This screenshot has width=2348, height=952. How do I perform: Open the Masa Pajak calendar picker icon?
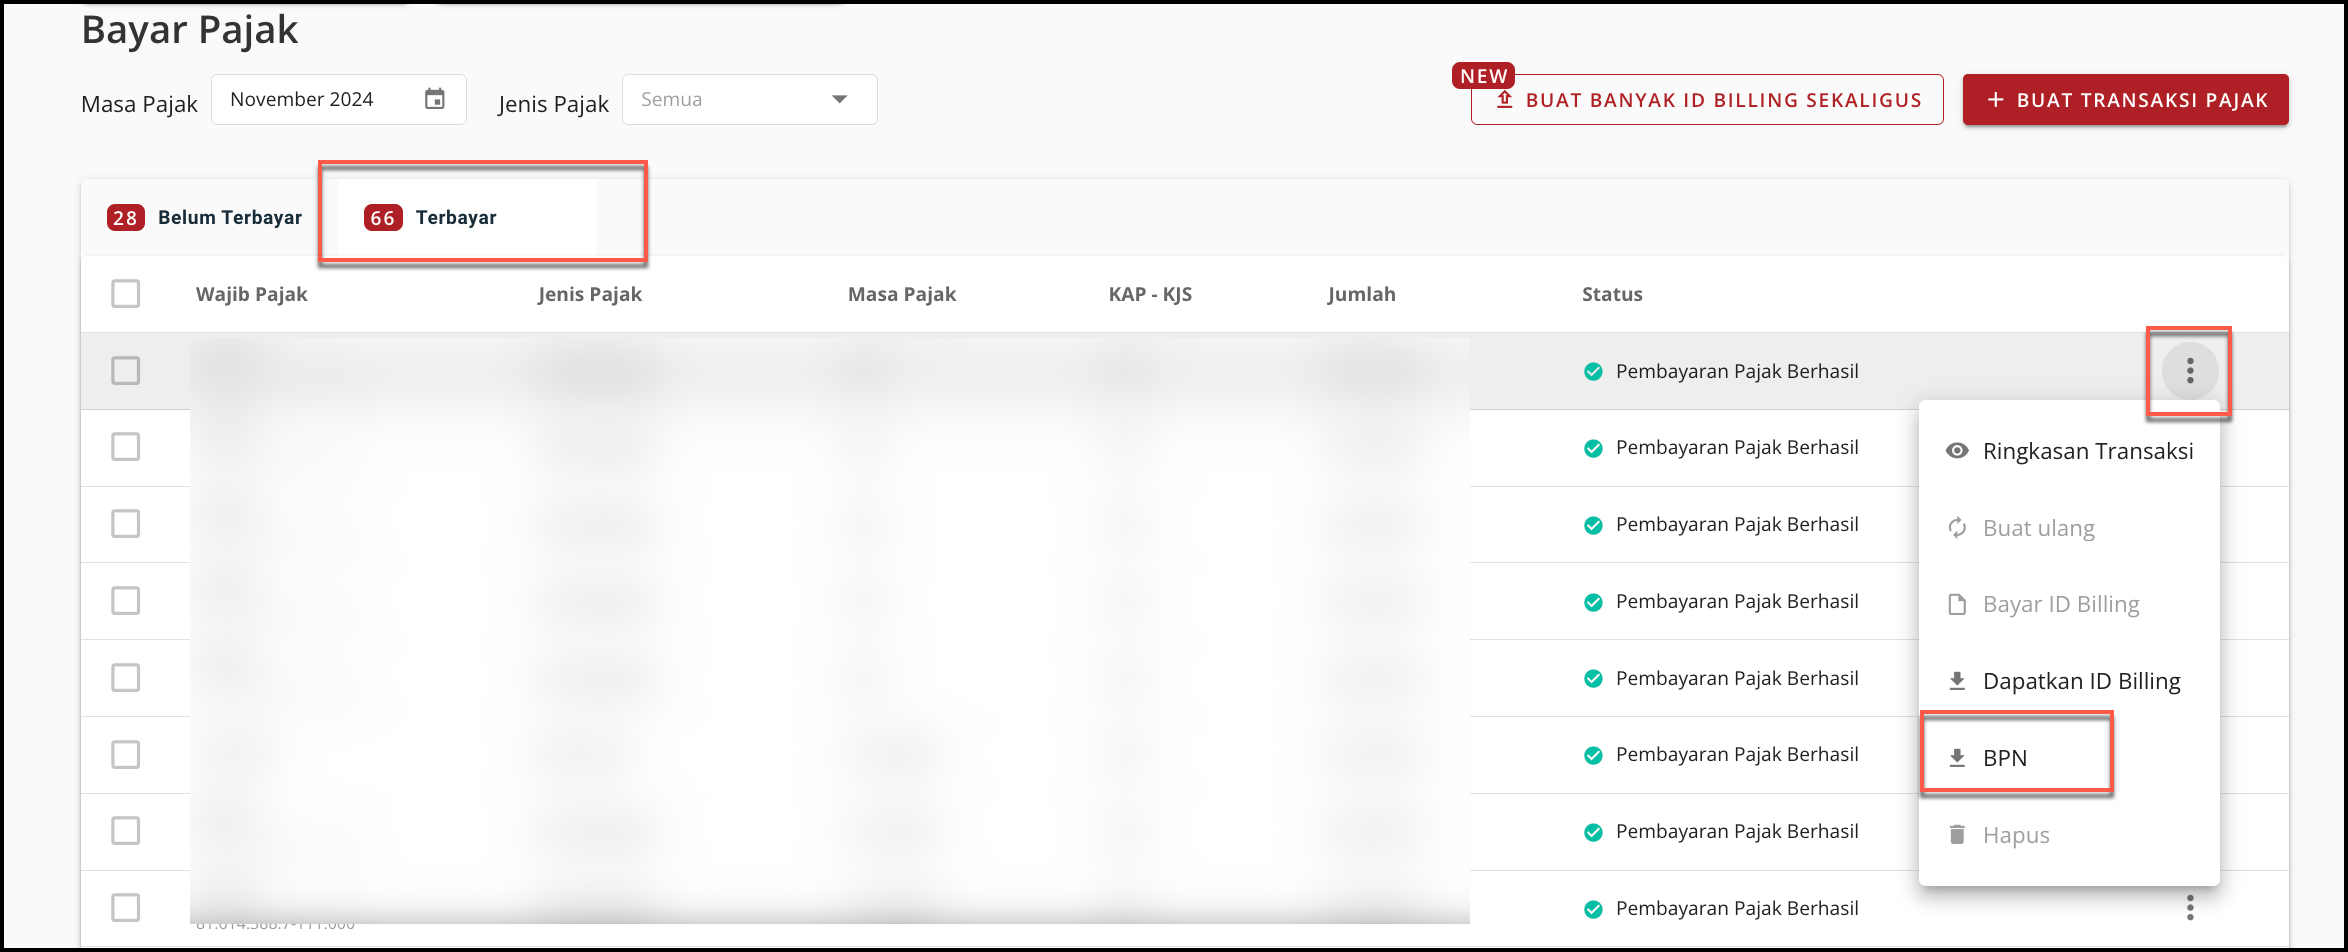coord(434,99)
